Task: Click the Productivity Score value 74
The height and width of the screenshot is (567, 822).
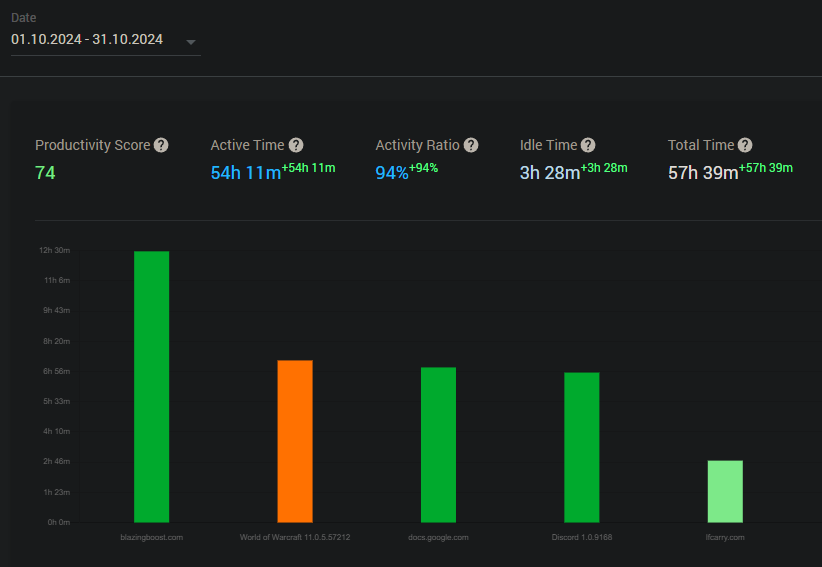Action: point(45,172)
